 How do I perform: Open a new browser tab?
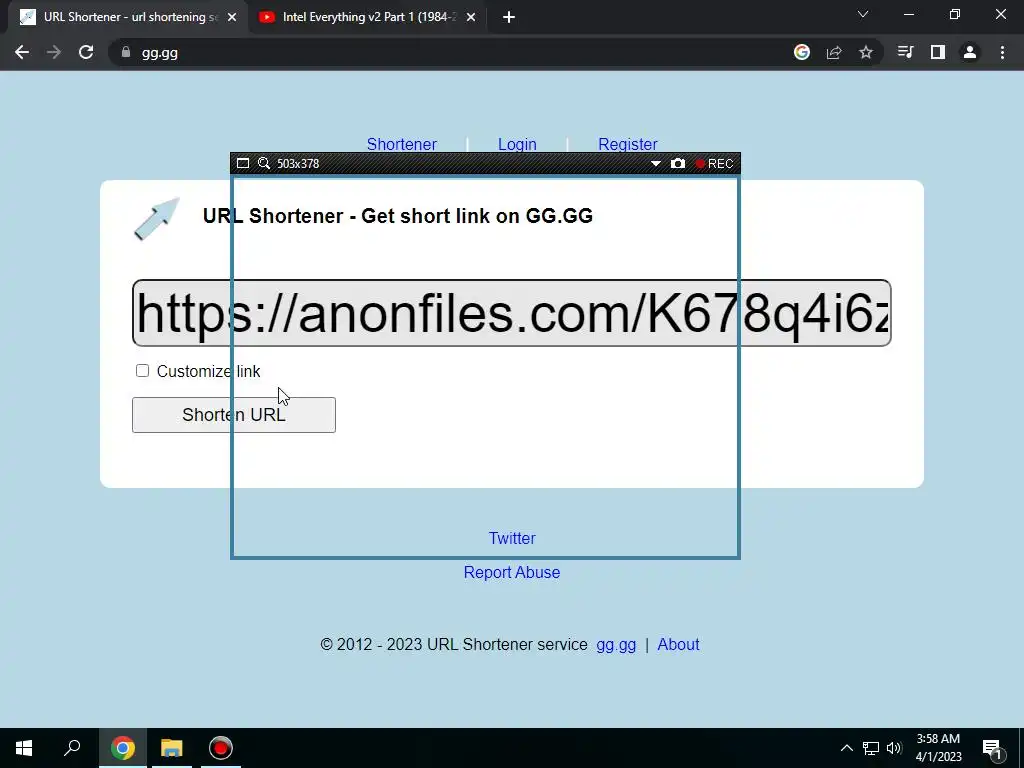pos(509,18)
